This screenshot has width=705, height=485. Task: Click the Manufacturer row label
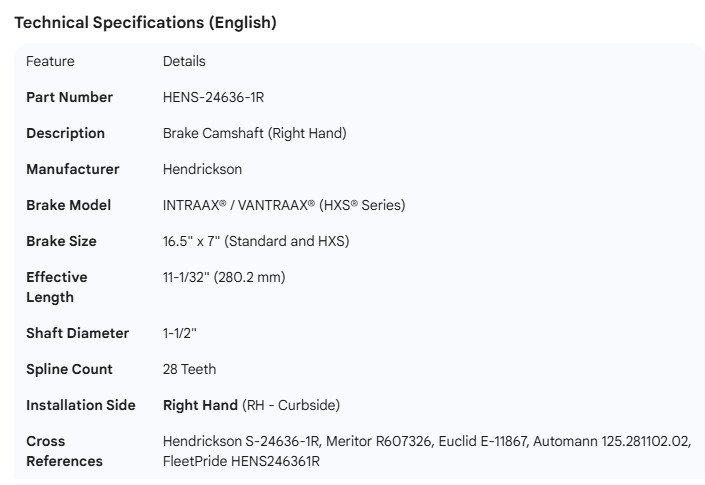click(x=72, y=169)
